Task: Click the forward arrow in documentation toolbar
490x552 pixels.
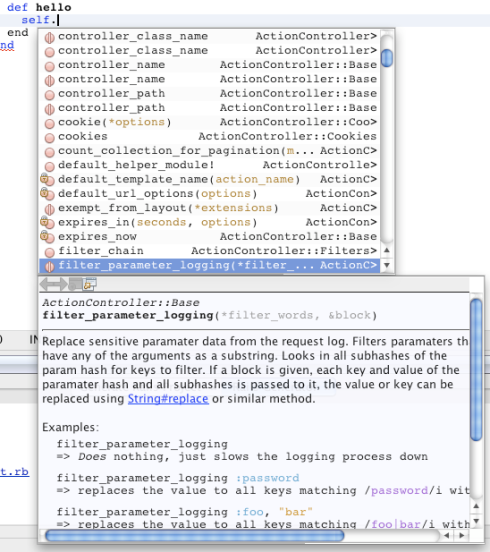Action: (x=60, y=284)
